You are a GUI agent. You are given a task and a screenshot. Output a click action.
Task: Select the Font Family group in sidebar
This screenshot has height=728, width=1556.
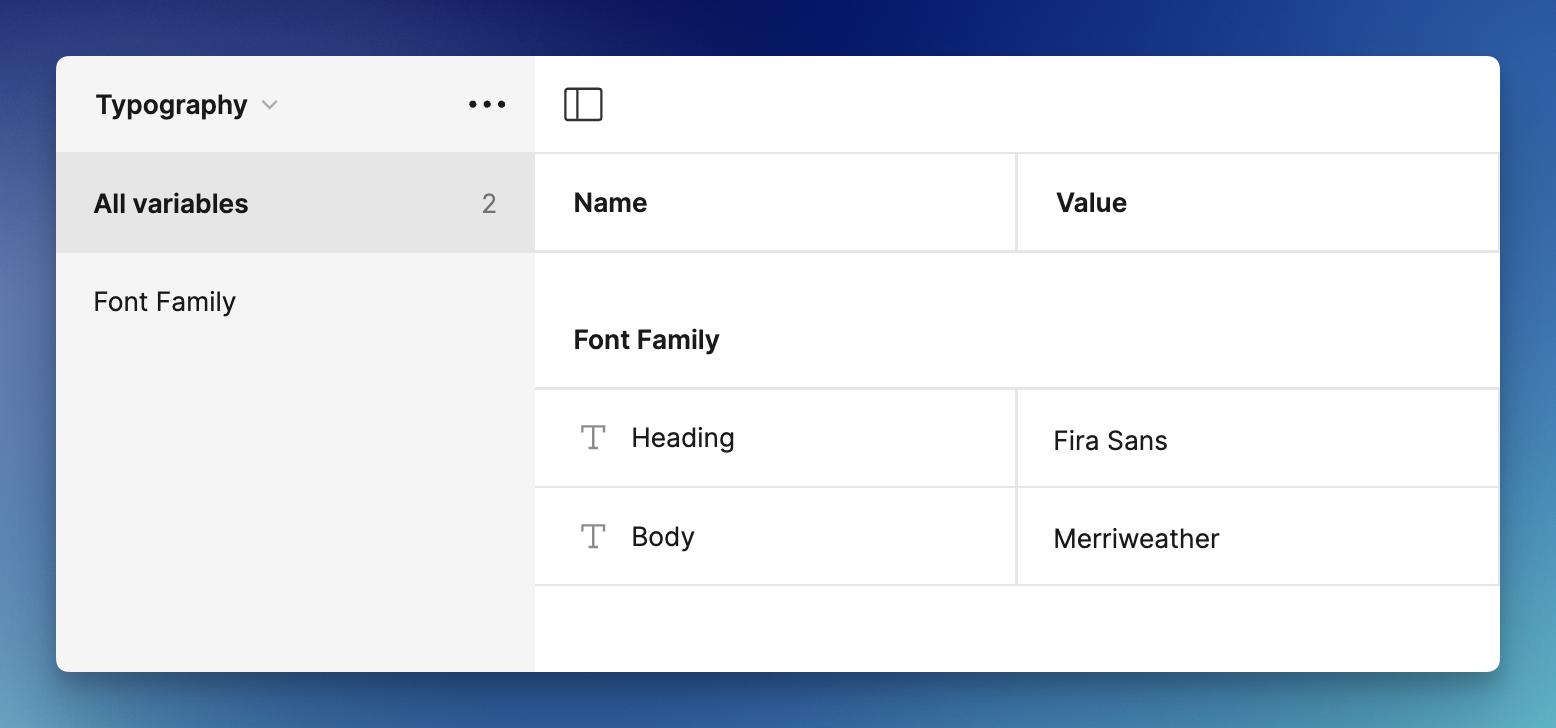165,302
